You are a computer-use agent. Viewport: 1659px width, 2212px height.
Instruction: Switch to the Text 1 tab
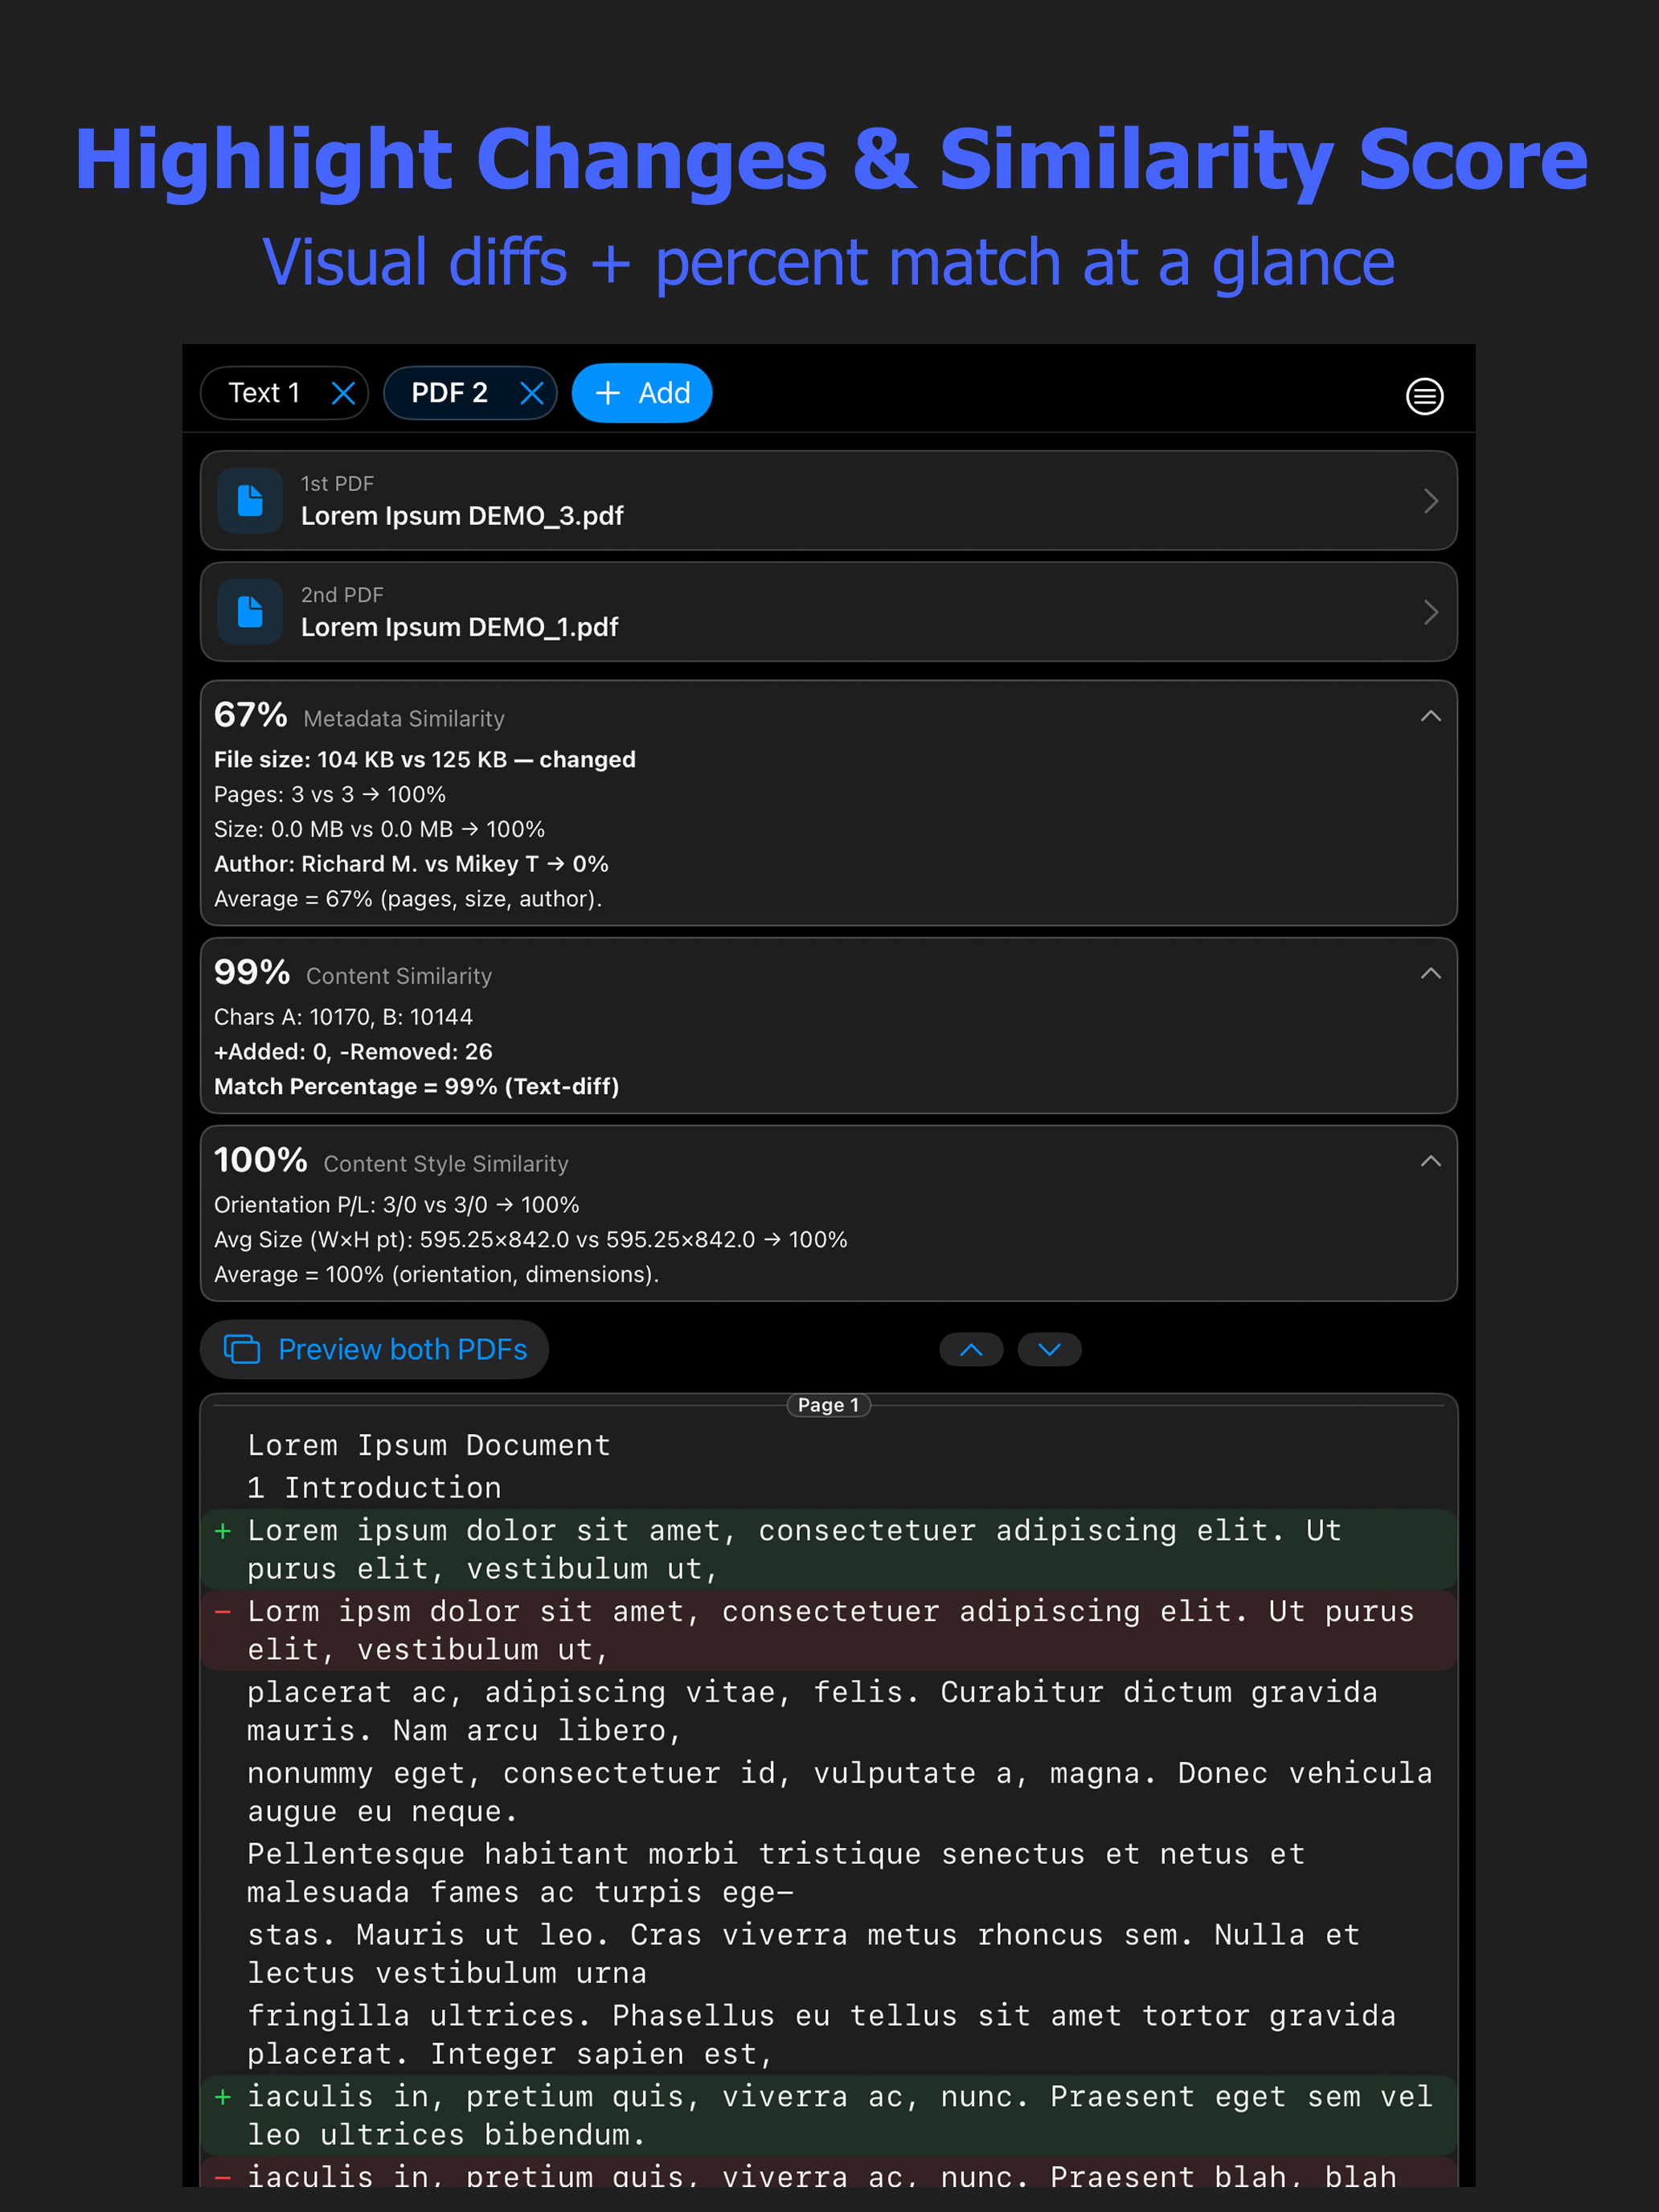tap(264, 393)
